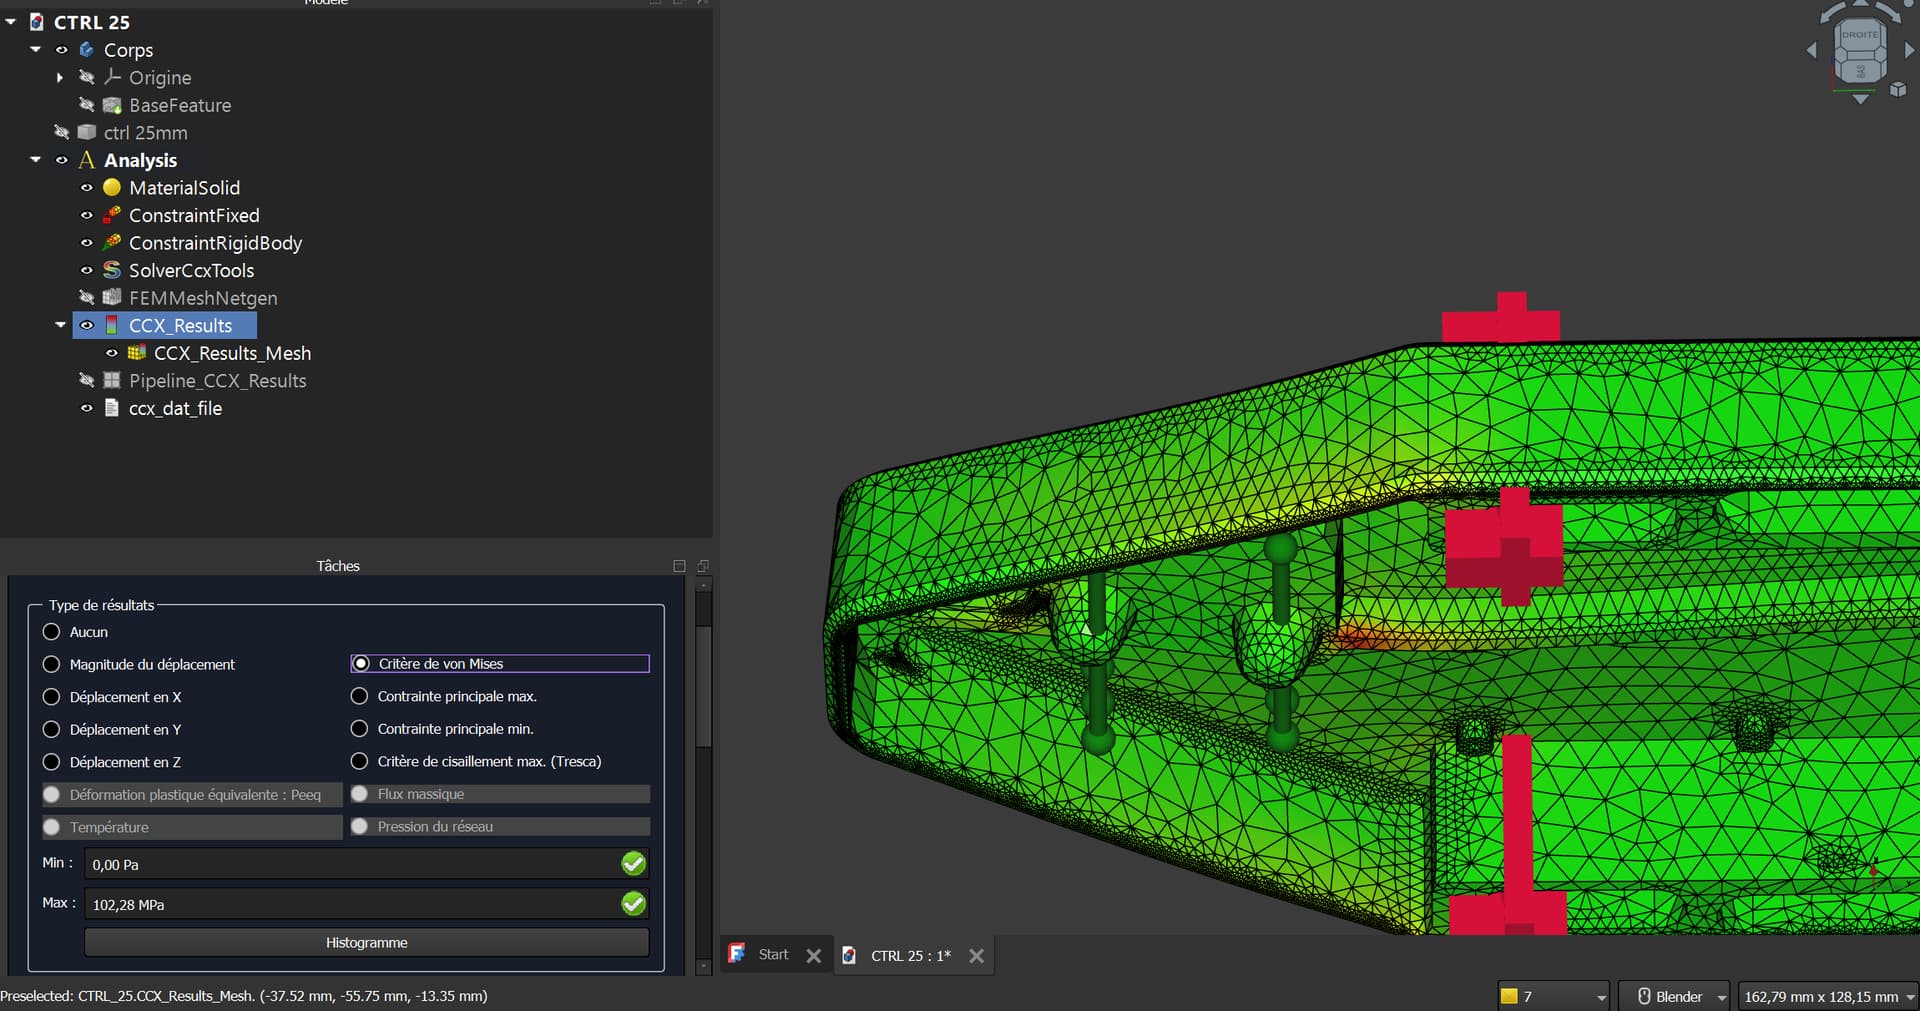Click the Max value input field
The image size is (1920, 1011).
click(x=350, y=904)
